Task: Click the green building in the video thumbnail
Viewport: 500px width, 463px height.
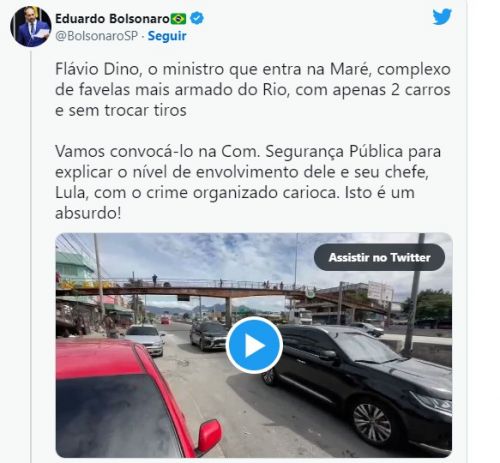Action: point(75,267)
